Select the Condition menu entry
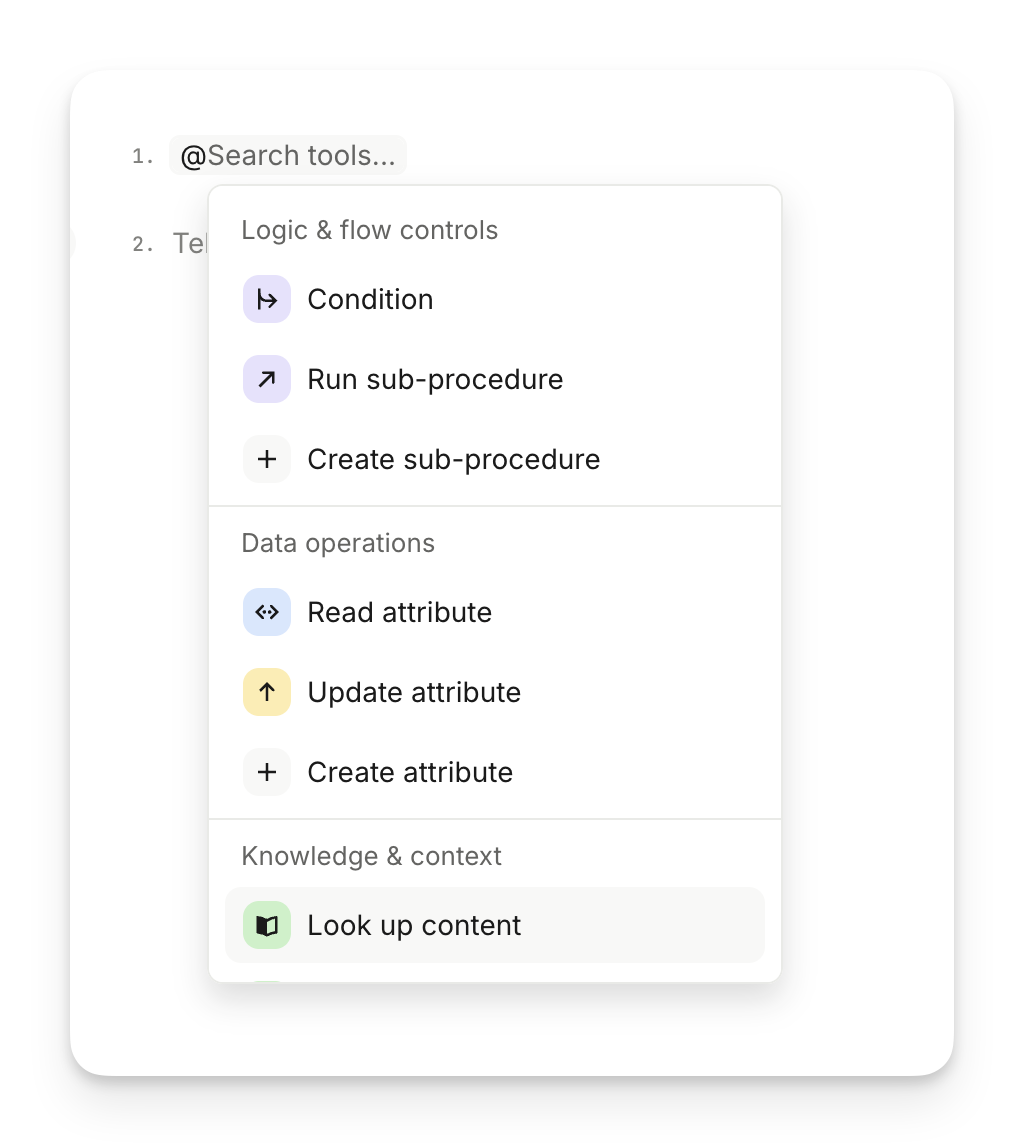Viewport: 1024px width, 1146px height. point(370,299)
